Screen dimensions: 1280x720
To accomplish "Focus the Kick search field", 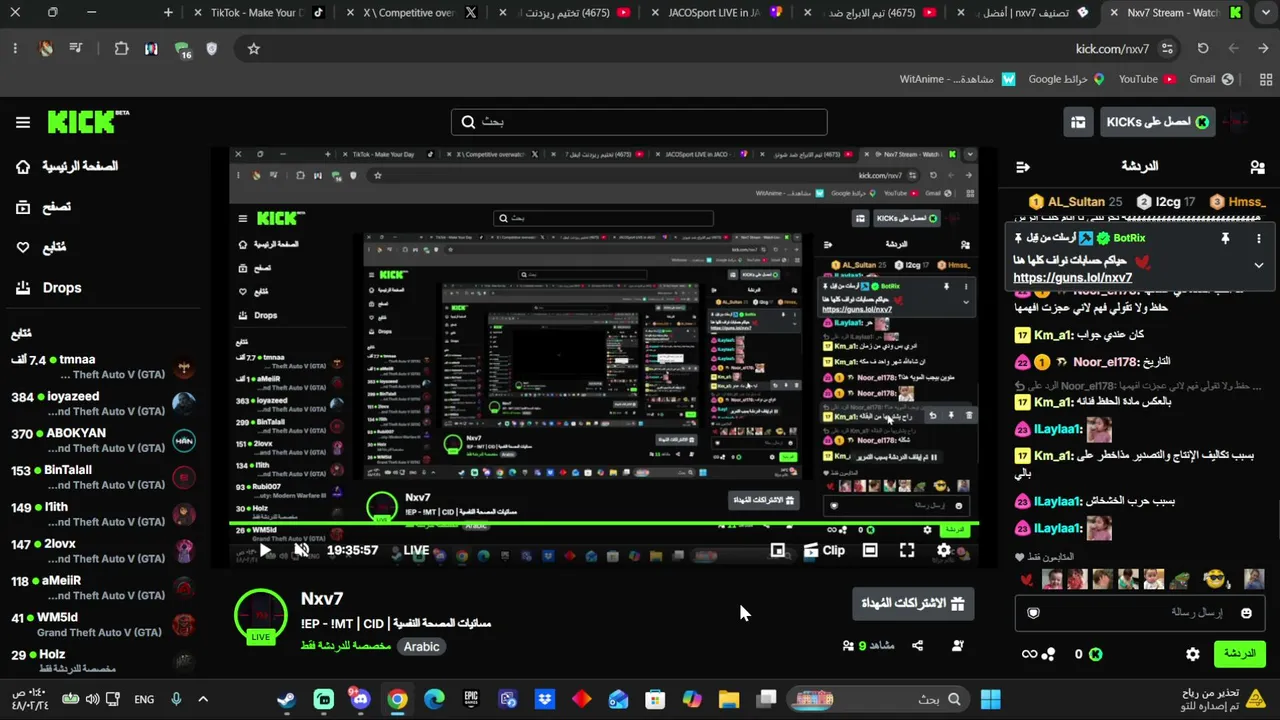I will [x=639, y=122].
